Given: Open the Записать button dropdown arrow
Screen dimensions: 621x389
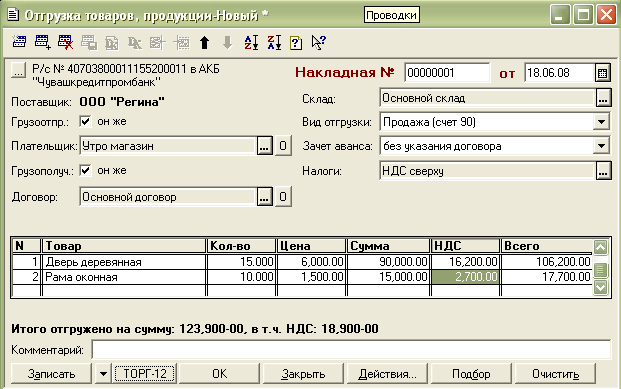Looking at the screenshot, I should coord(103,374).
